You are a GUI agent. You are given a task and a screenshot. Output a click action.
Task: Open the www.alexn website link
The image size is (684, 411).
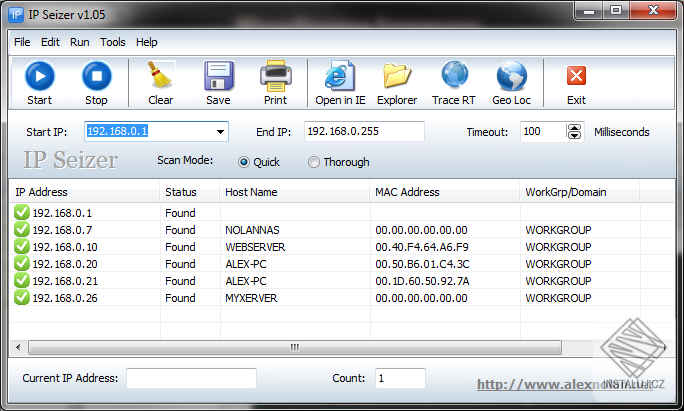564,384
